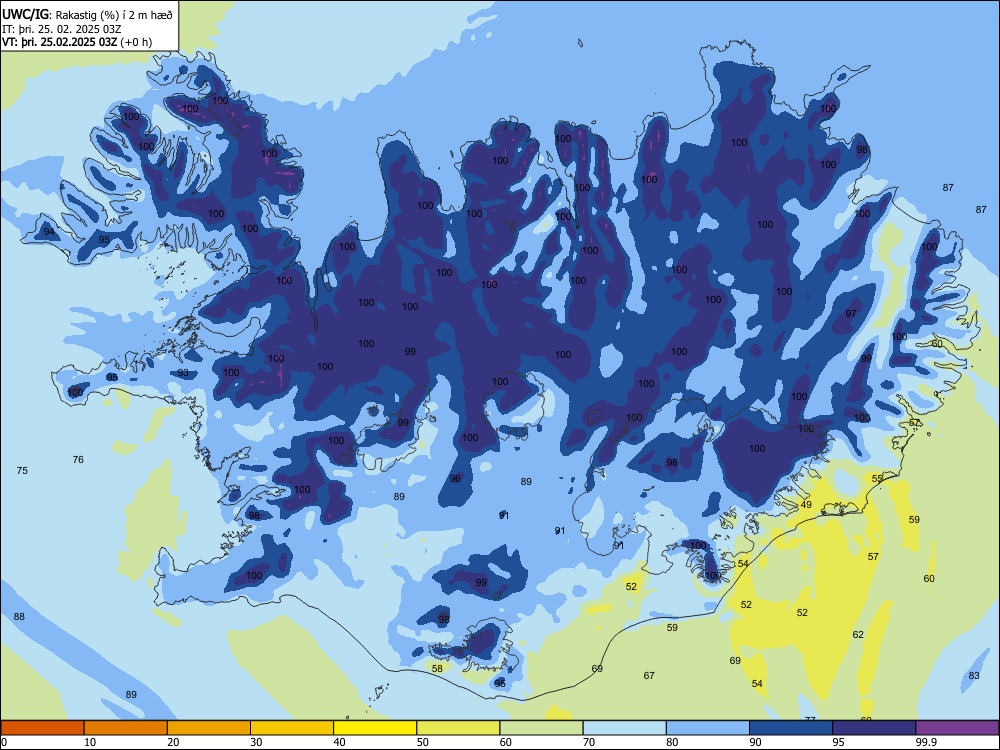Select the purple above-99.9 legend swatch
The image size is (1000, 750).
coord(957,728)
